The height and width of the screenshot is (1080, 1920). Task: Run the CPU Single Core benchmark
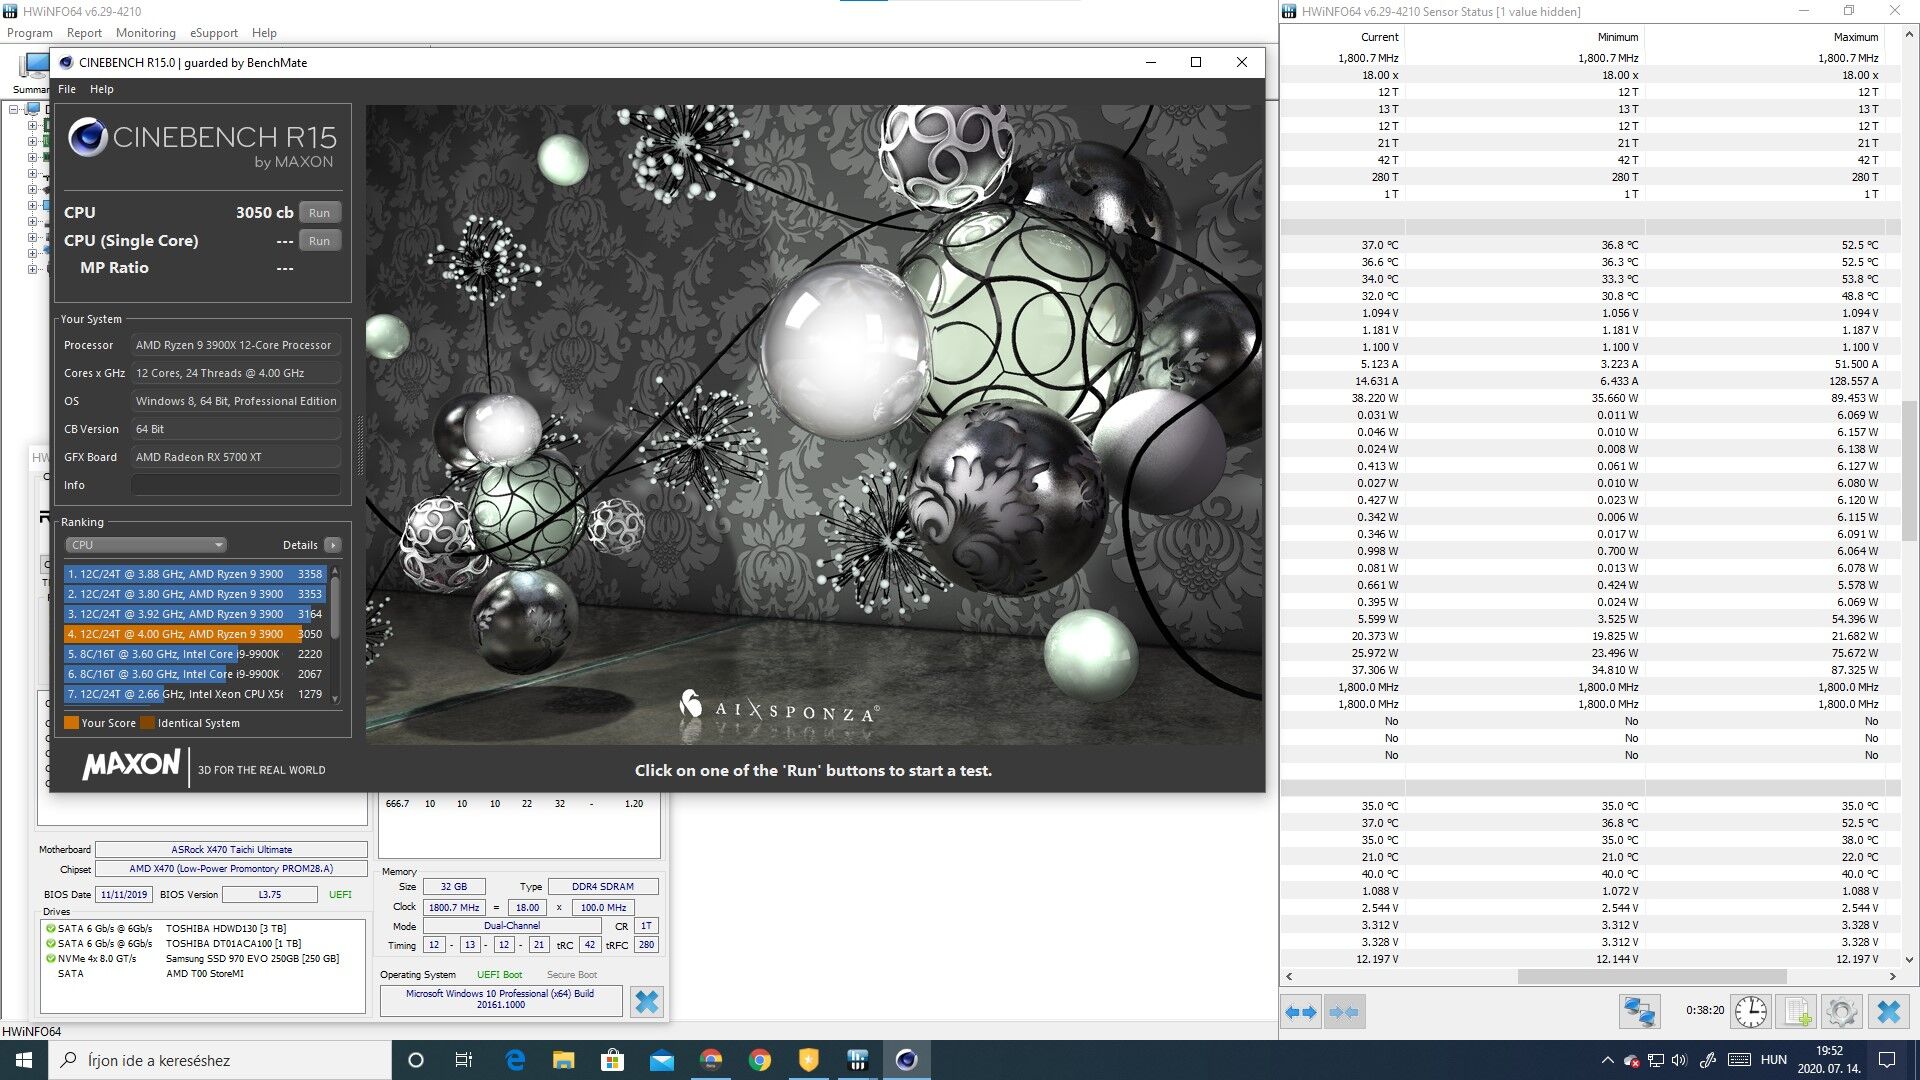point(319,241)
